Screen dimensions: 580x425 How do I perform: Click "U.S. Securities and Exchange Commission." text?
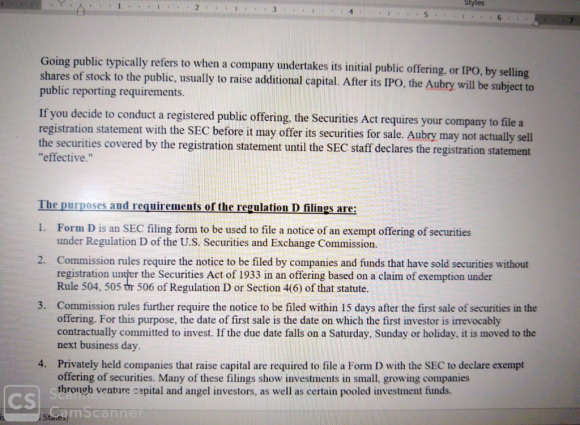point(279,243)
